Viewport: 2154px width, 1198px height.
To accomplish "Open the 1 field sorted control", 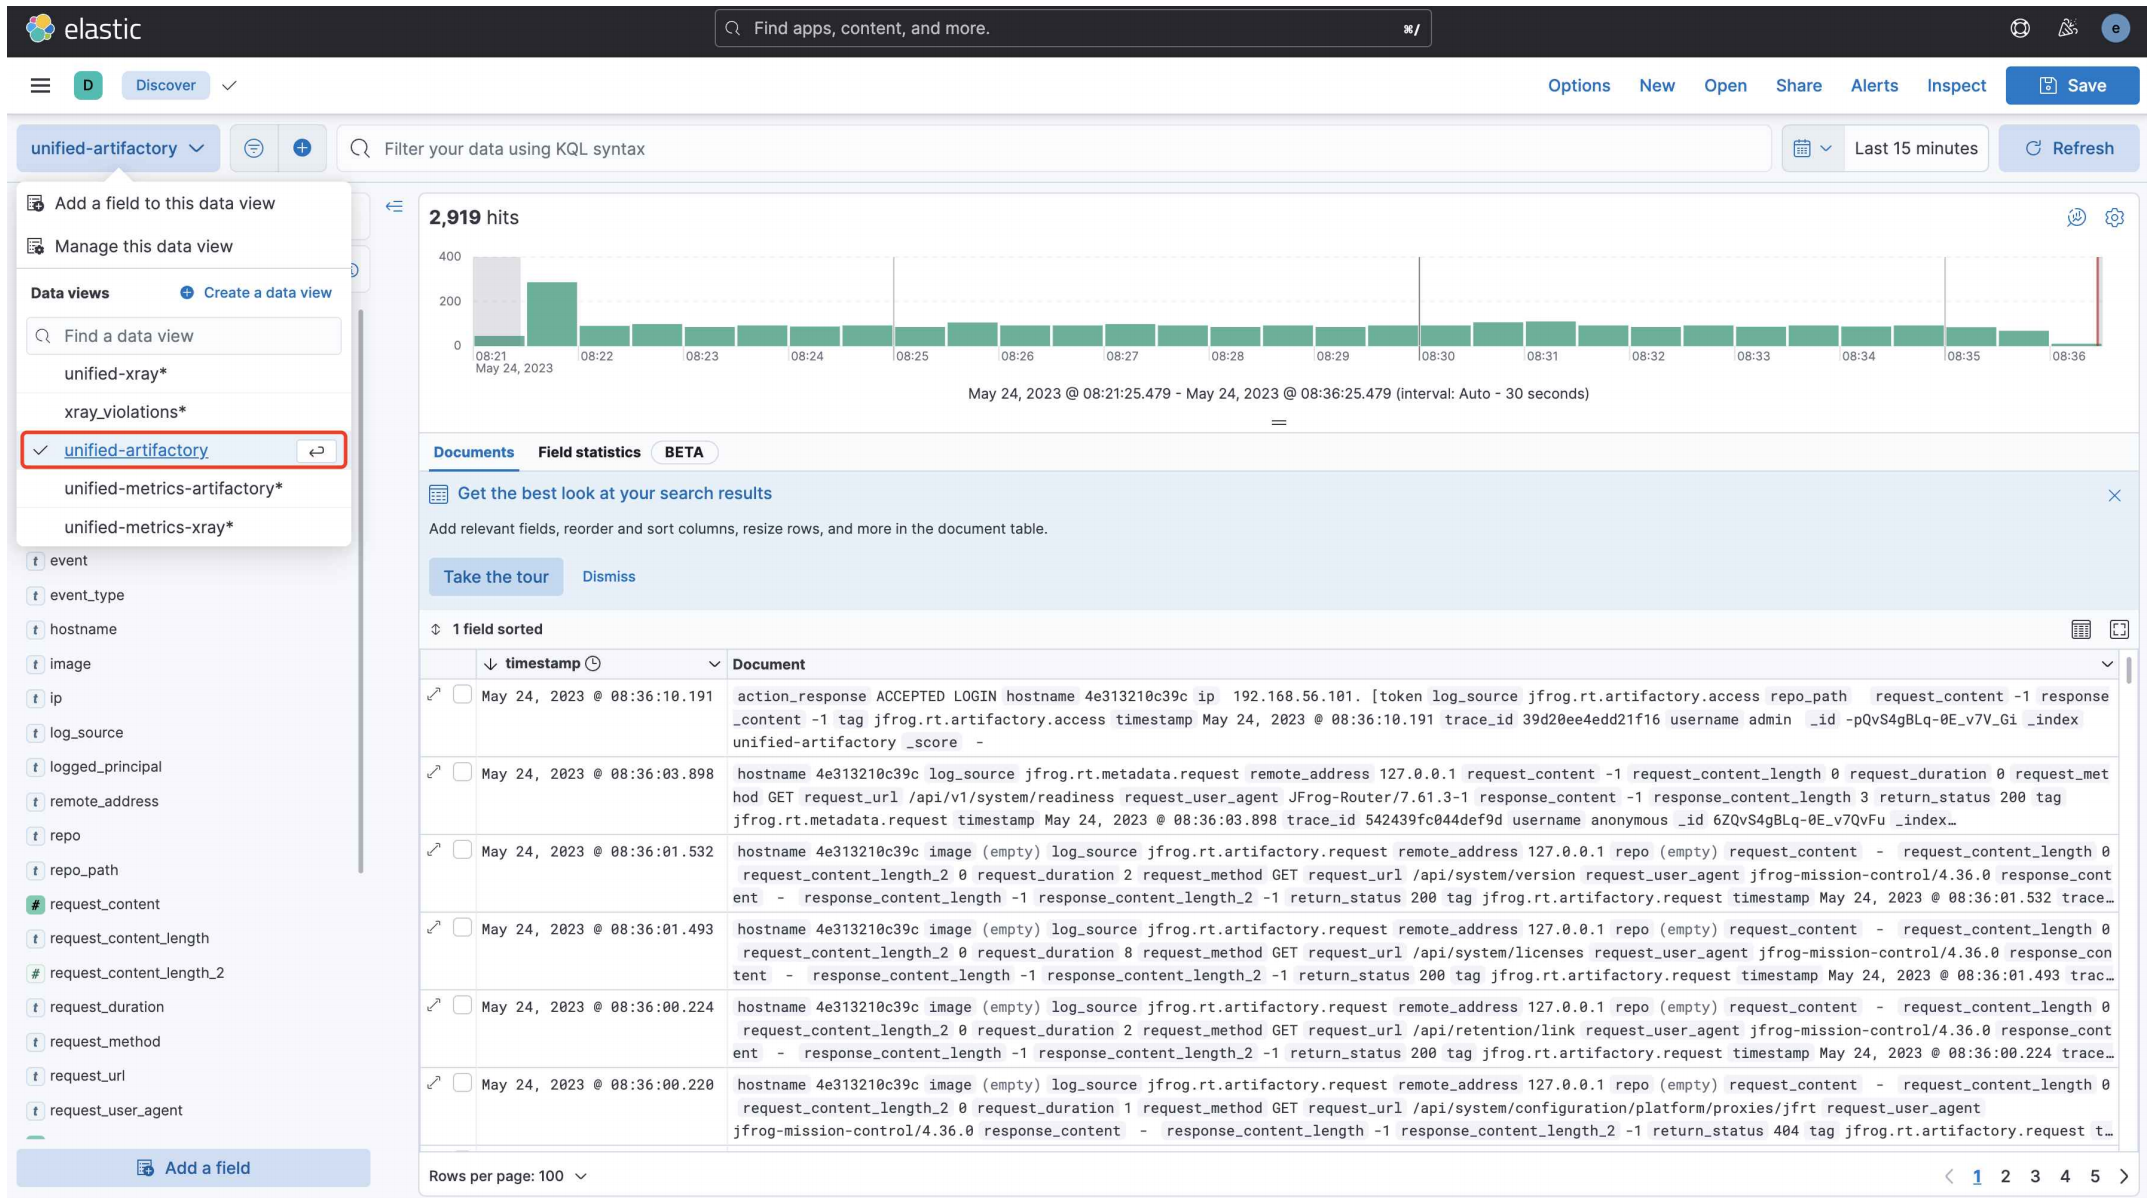I will [487, 629].
